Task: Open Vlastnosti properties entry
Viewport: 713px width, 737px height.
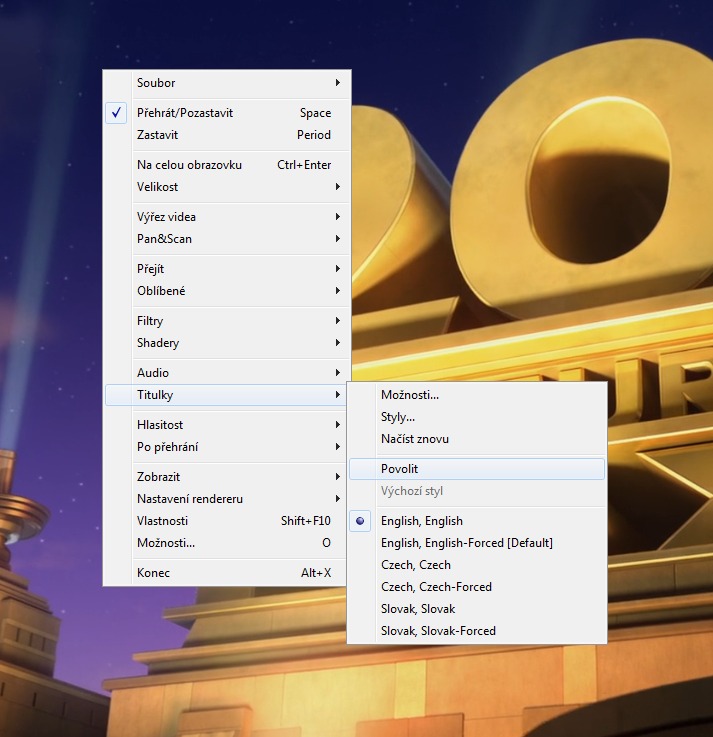Action: coord(226,521)
